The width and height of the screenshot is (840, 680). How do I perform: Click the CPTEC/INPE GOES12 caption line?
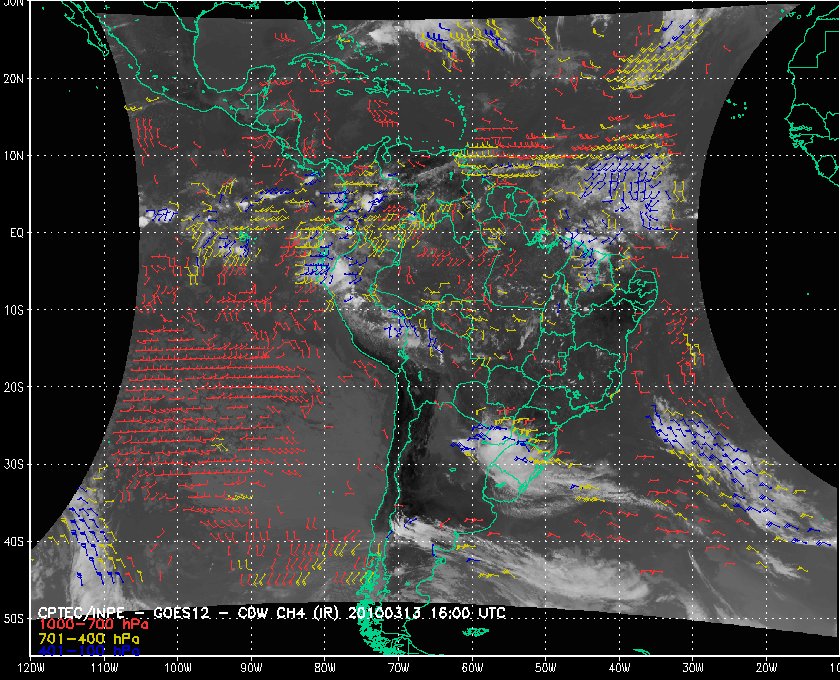[272, 613]
